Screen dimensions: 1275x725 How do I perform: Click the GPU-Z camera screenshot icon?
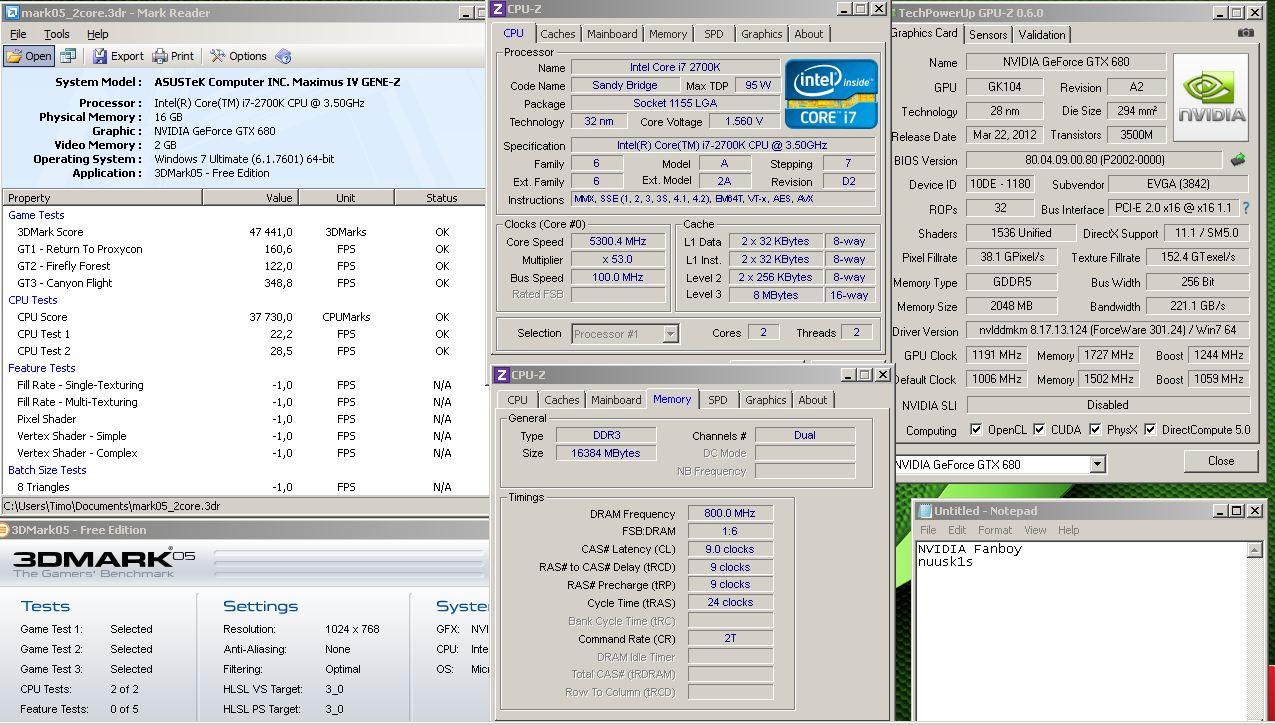point(1245,33)
